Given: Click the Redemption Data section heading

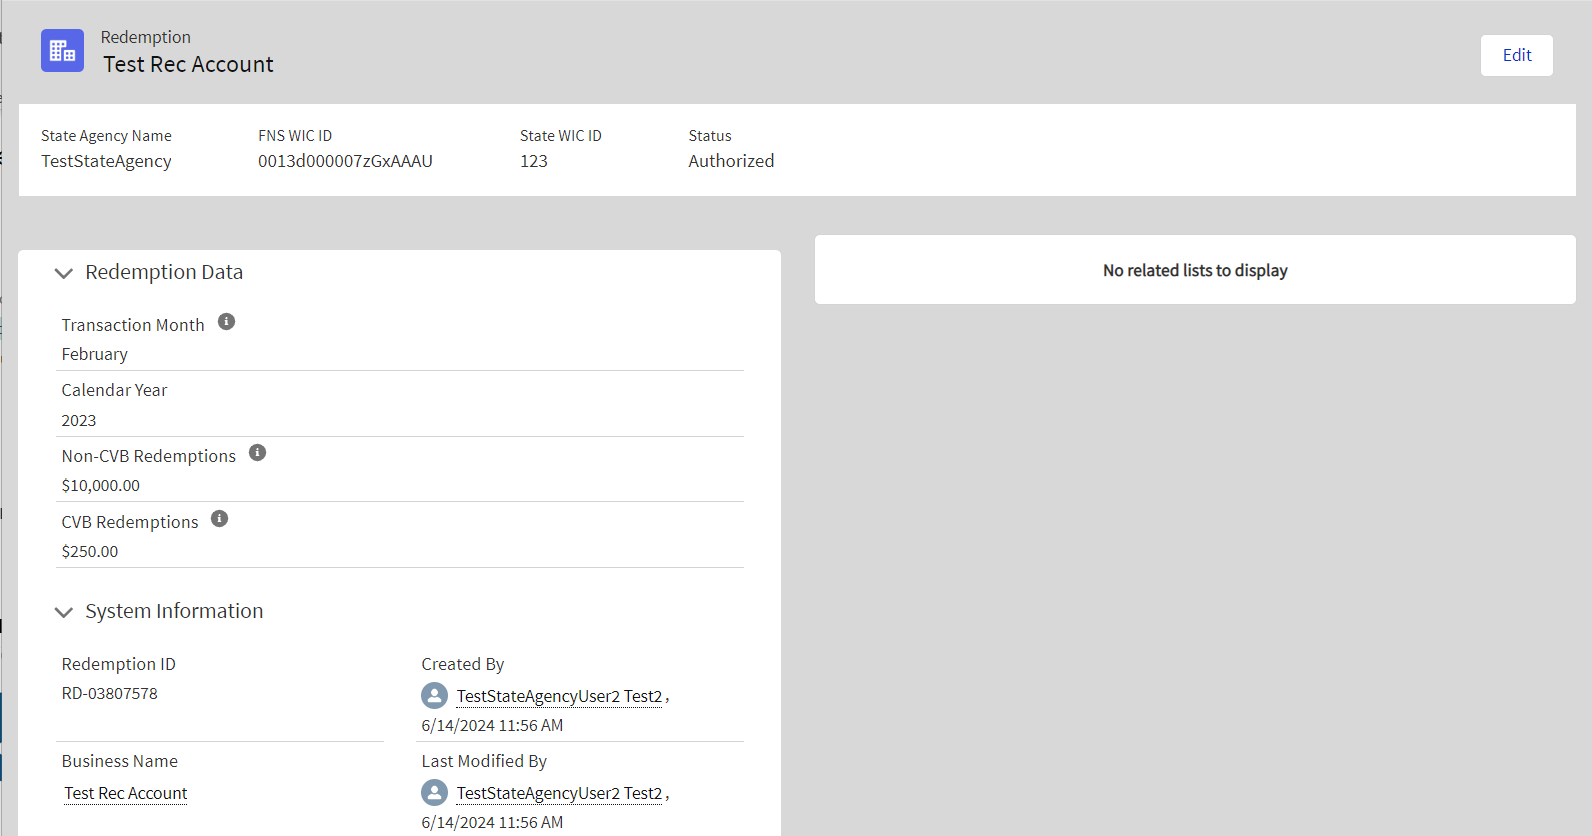Looking at the screenshot, I should coord(164,272).
